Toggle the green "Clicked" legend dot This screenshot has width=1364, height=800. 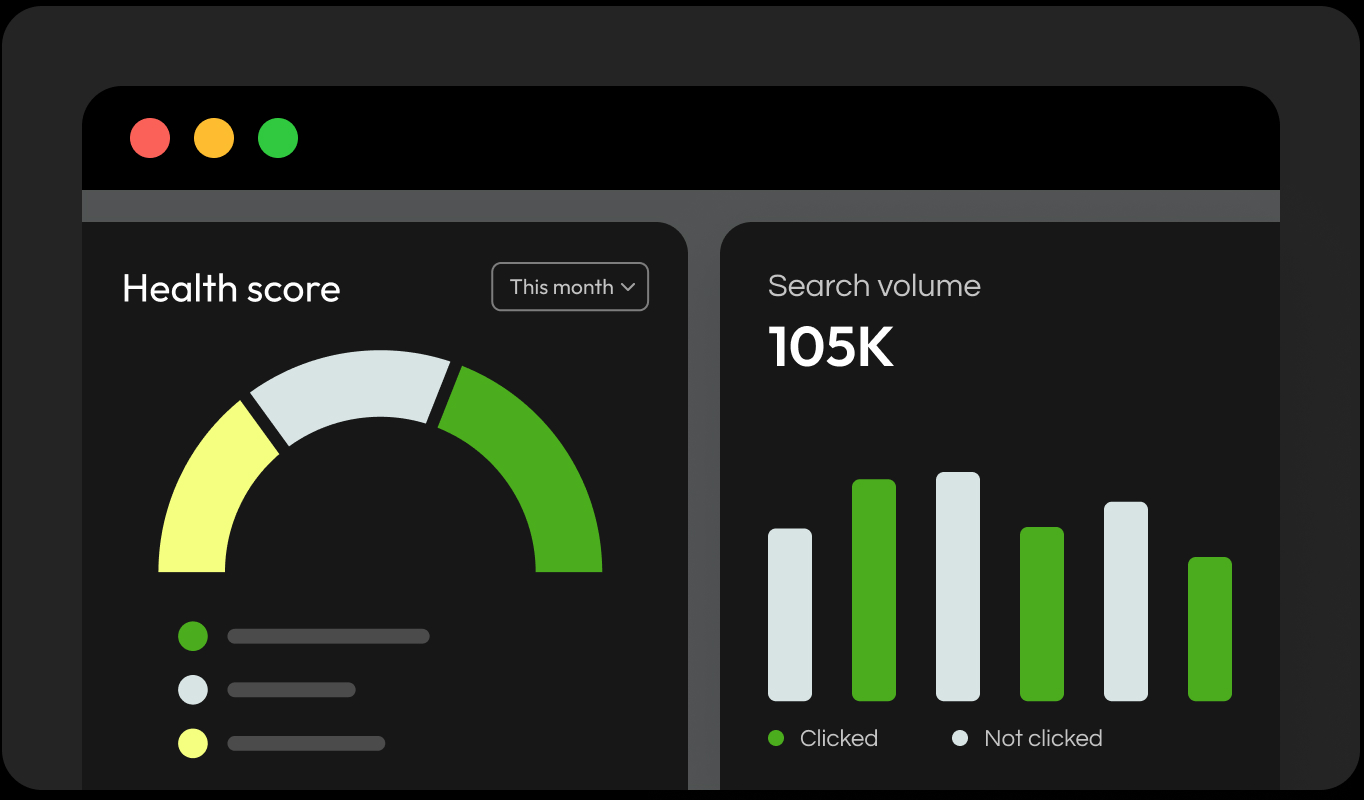coord(776,739)
